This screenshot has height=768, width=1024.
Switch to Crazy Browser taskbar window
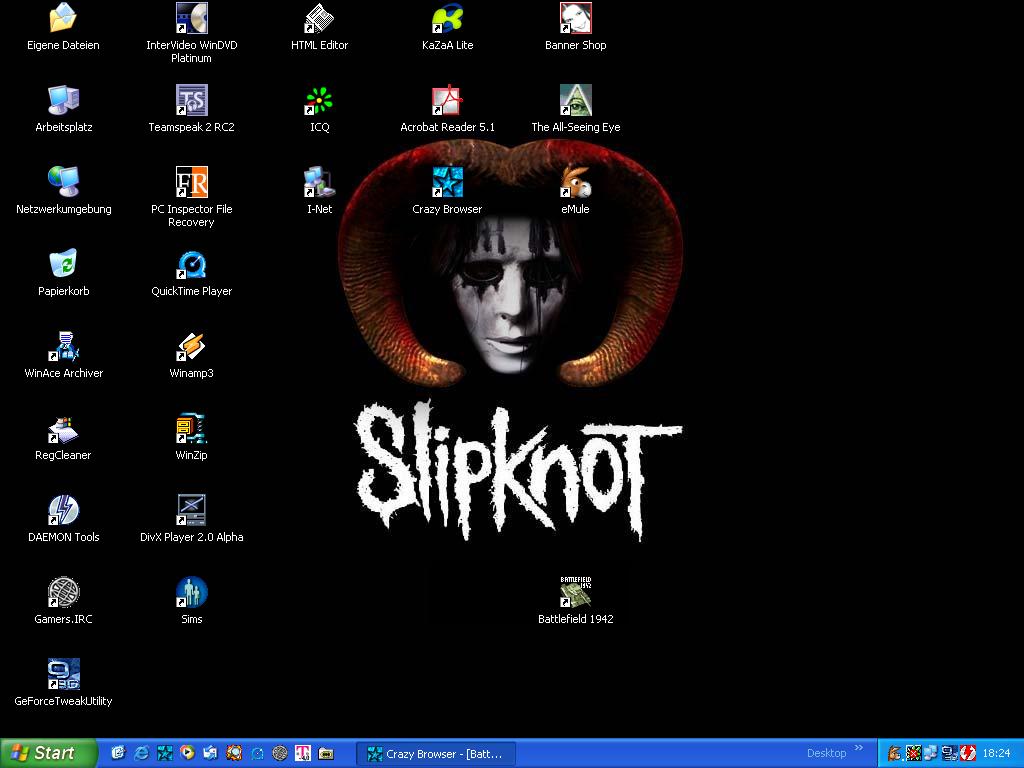click(436, 754)
